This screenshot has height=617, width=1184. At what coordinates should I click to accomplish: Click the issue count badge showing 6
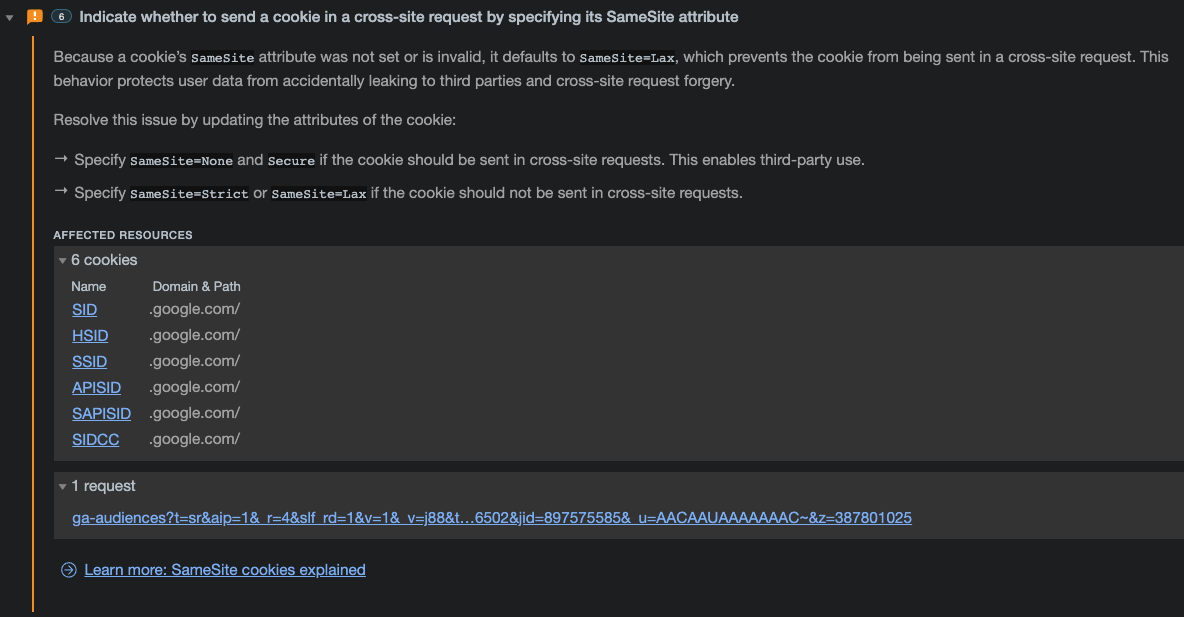pyautogui.click(x=61, y=17)
